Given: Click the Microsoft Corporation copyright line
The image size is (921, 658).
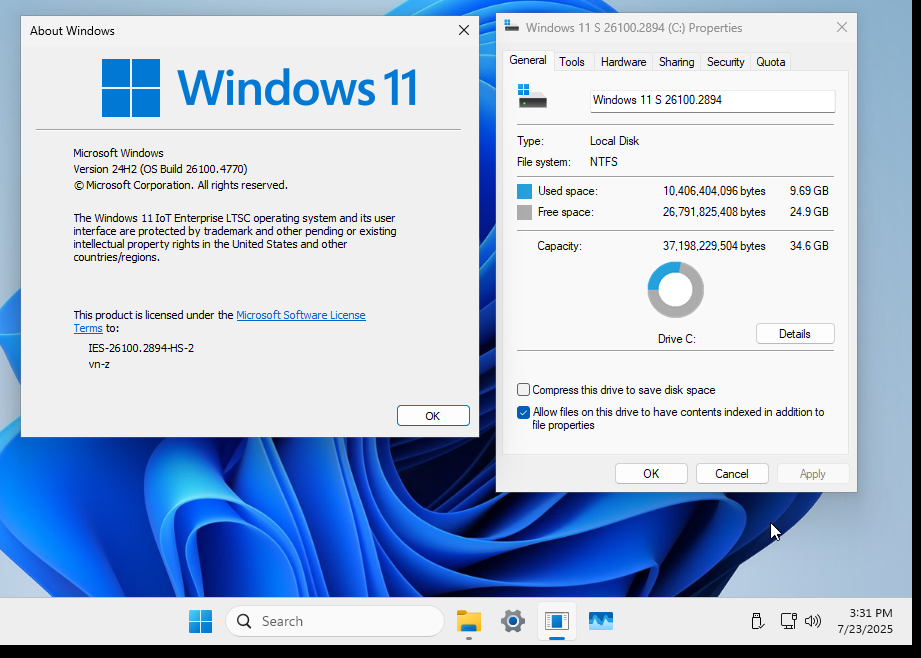Looking at the screenshot, I should click(x=180, y=185).
